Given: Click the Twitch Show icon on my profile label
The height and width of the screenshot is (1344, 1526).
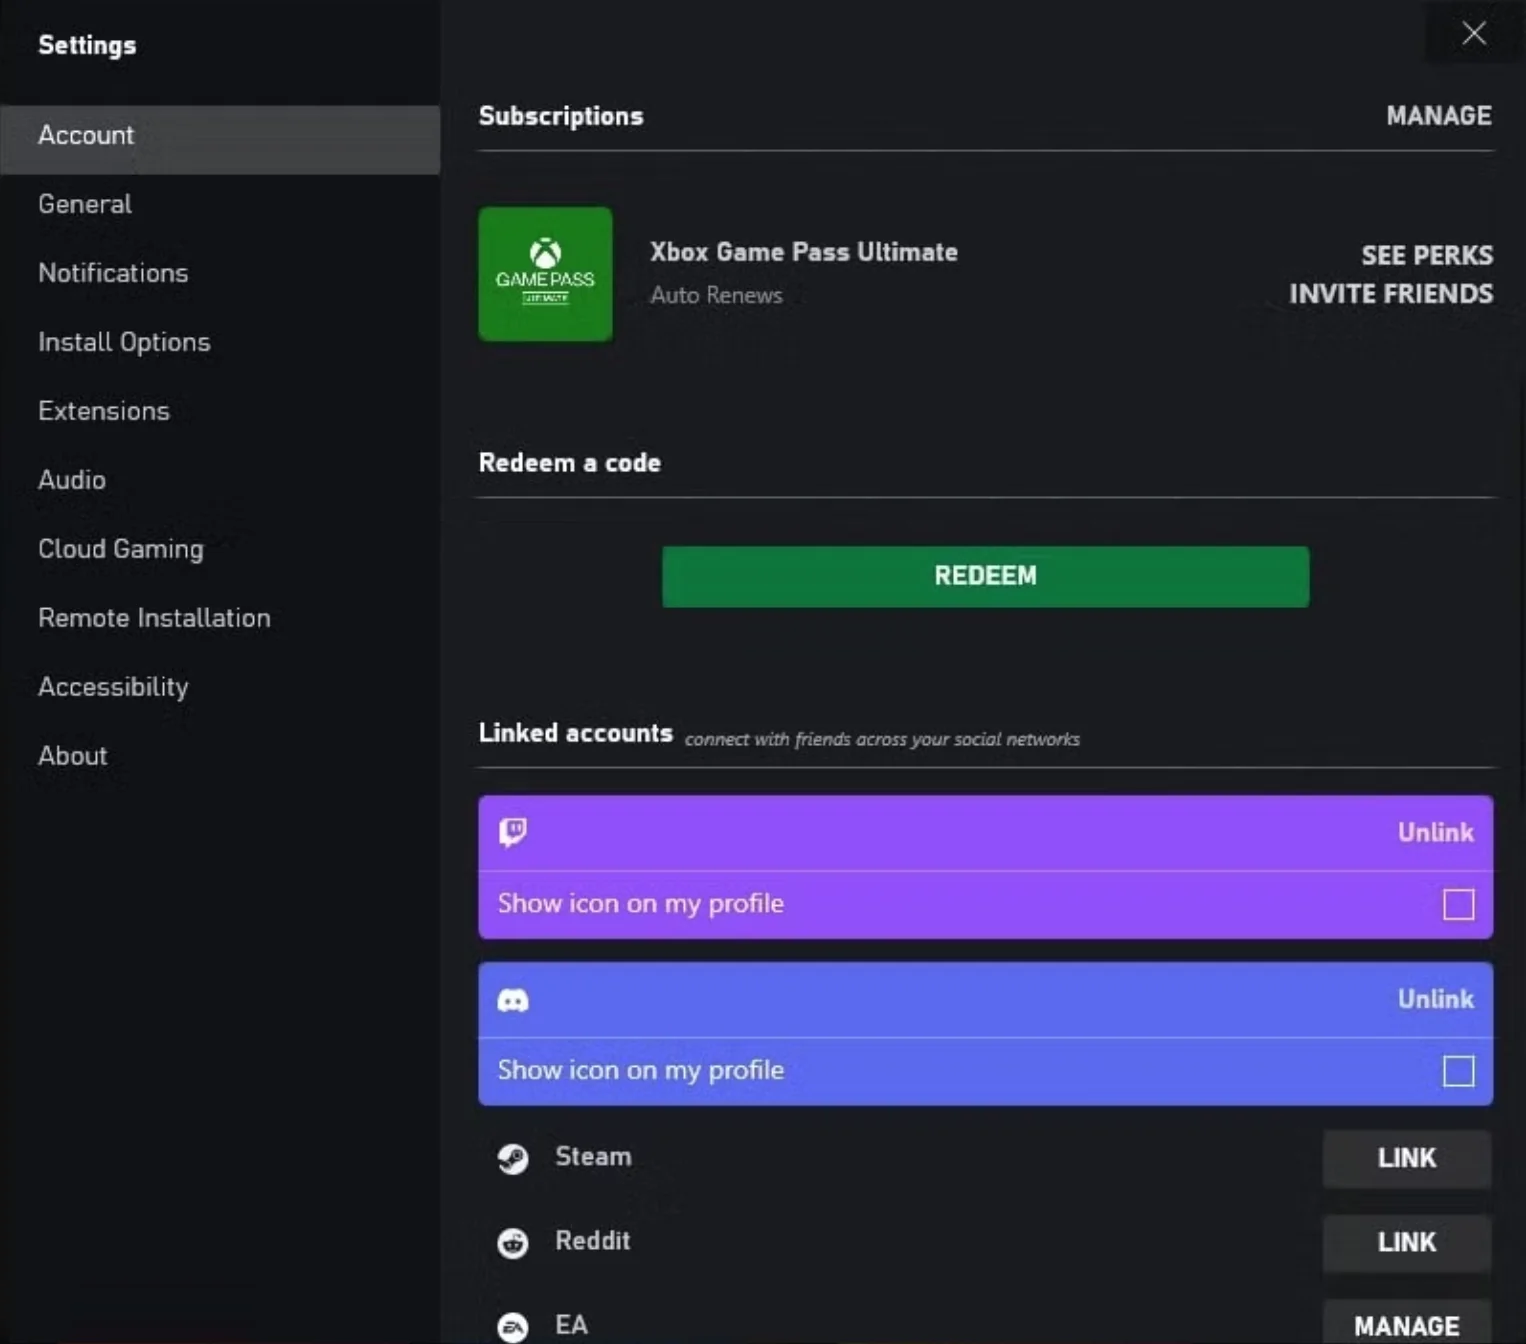Looking at the screenshot, I should click(641, 904).
